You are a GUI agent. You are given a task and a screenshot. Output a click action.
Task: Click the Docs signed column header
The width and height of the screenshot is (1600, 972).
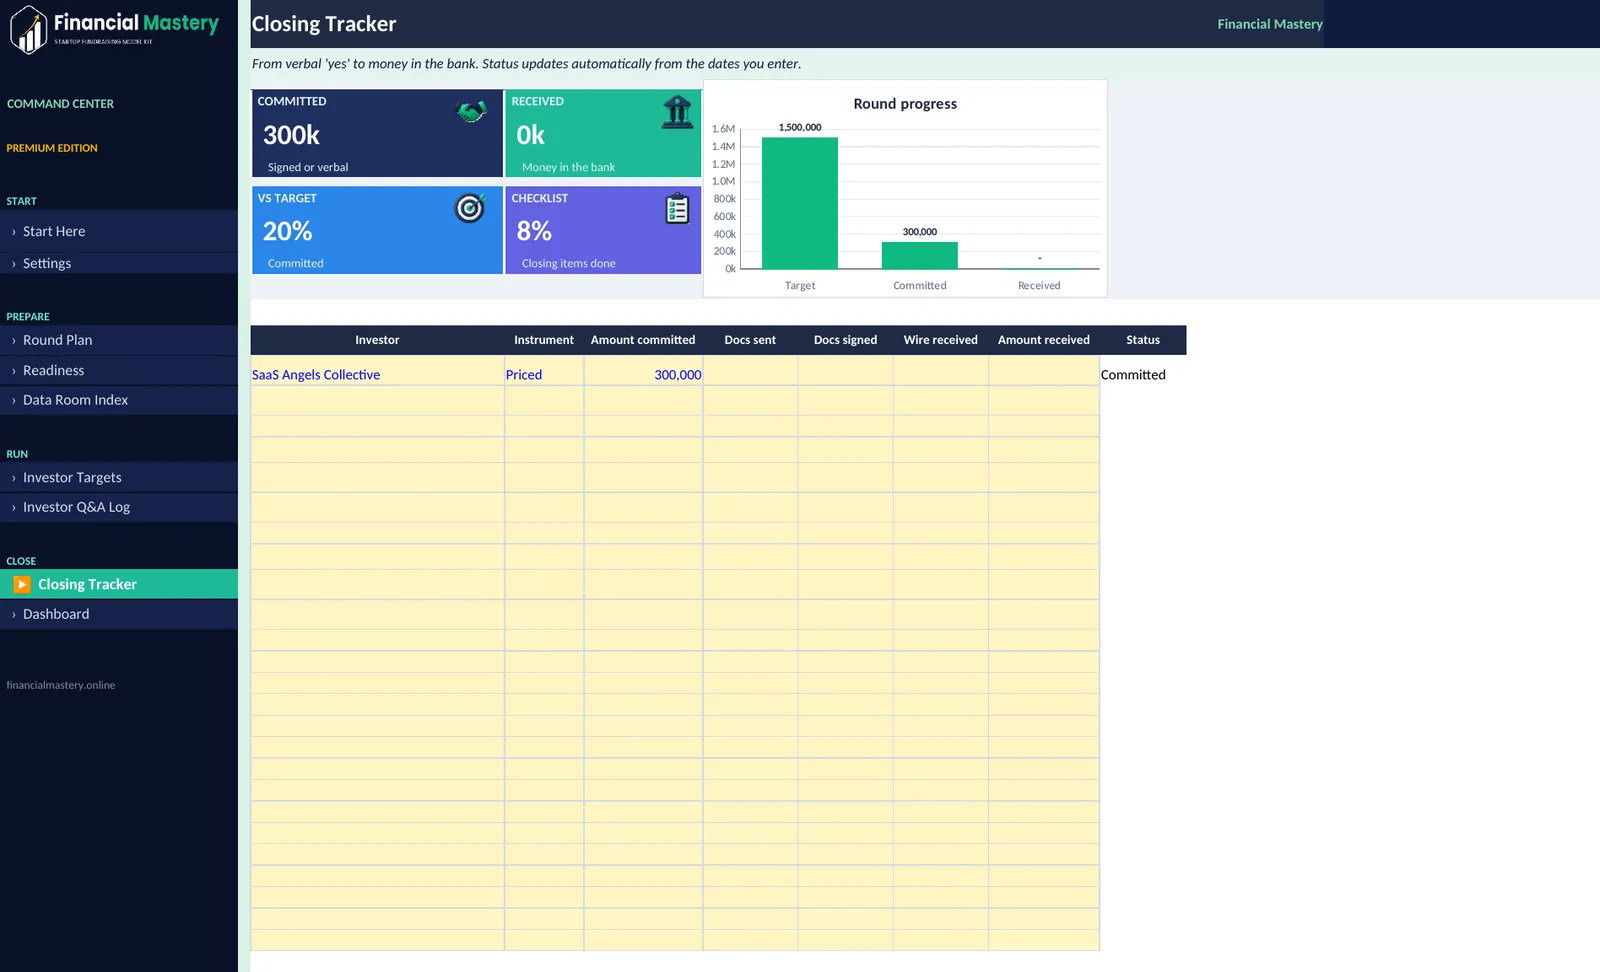pos(845,340)
